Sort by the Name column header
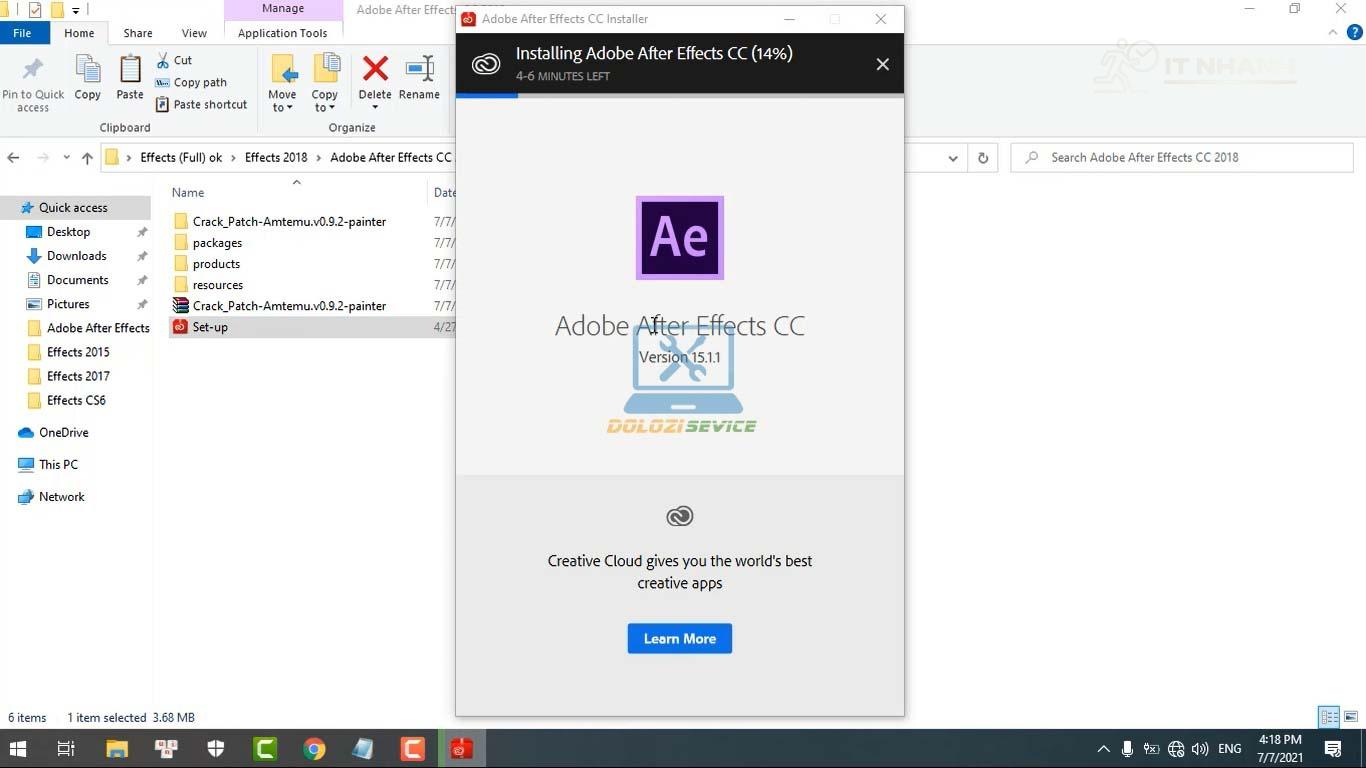1366x768 pixels. click(187, 192)
